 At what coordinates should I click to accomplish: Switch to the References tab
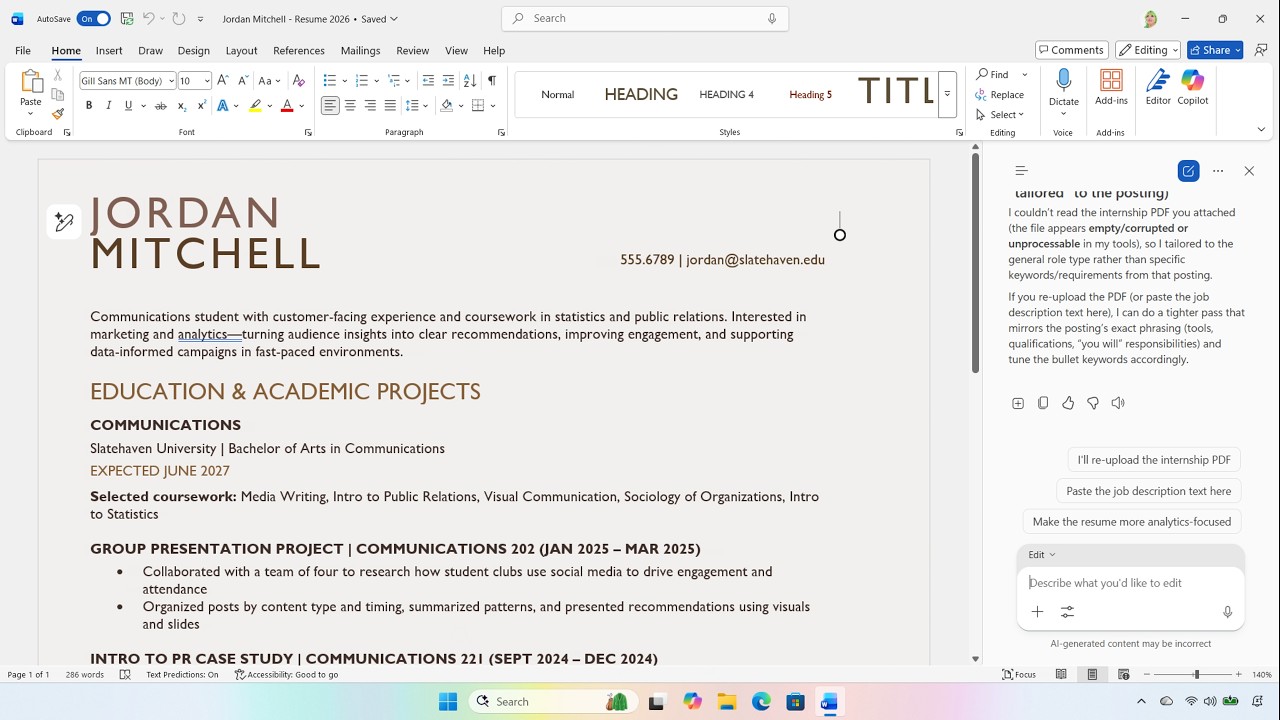click(298, 50)
